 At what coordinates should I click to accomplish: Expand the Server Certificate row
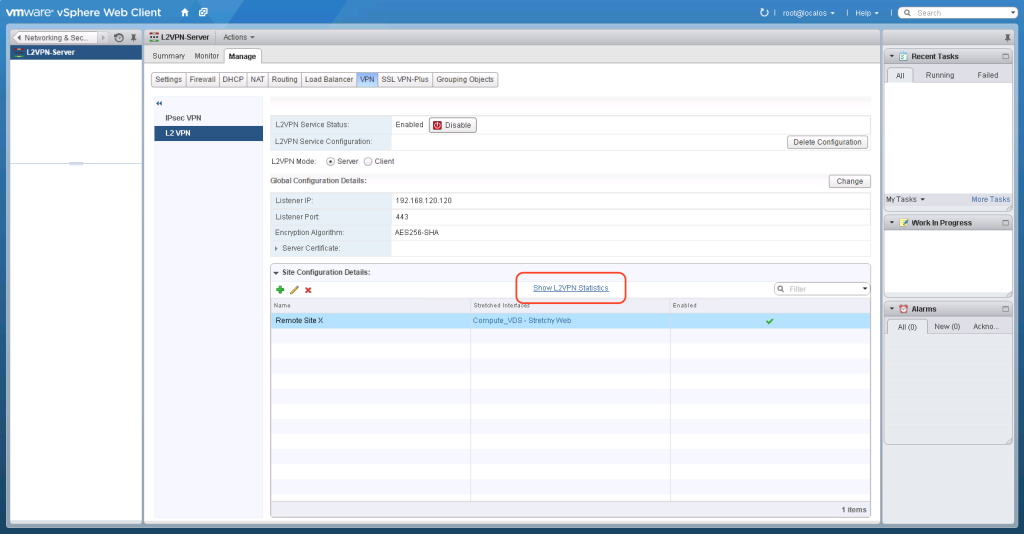tap(276, 249)
